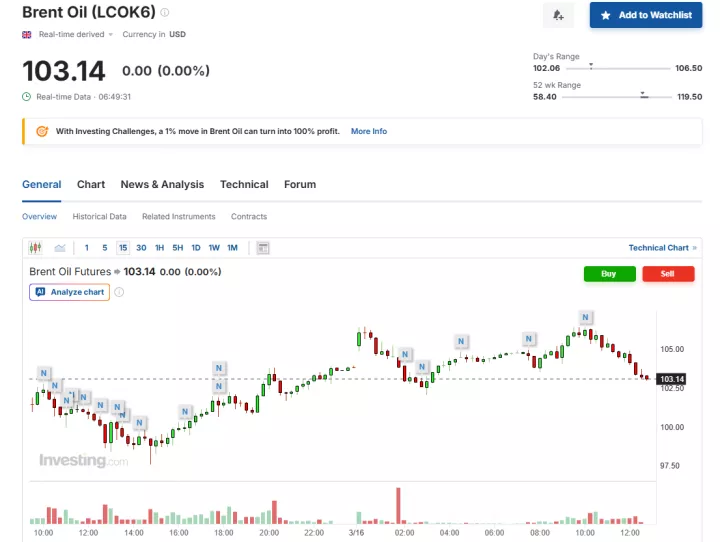The image size is (720, 542).
Task: Switch chart to area view
Action: point(60,247)
